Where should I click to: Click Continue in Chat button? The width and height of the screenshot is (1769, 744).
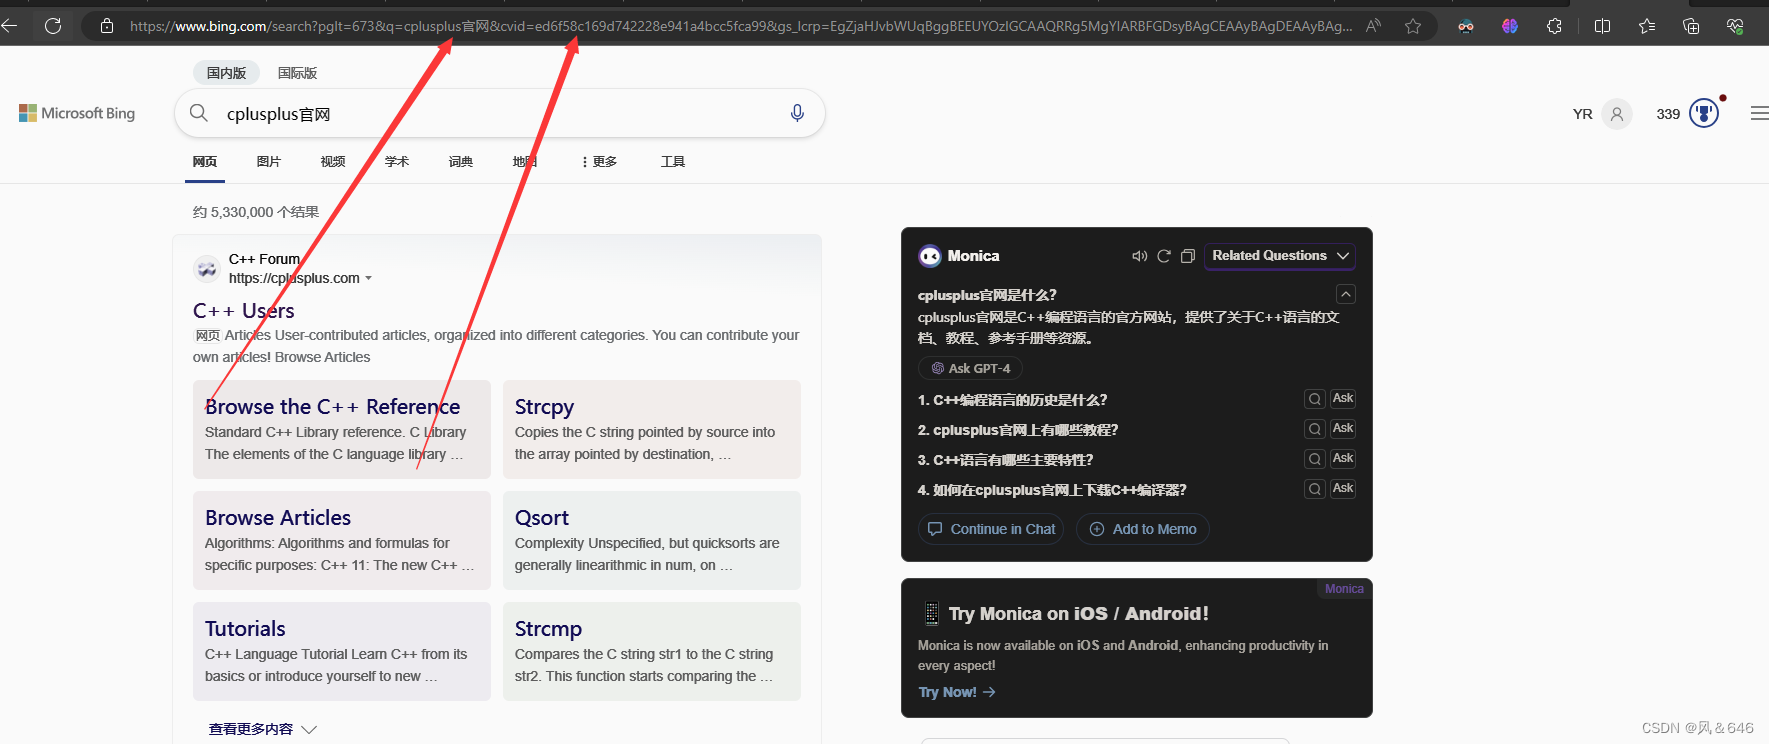991,529
